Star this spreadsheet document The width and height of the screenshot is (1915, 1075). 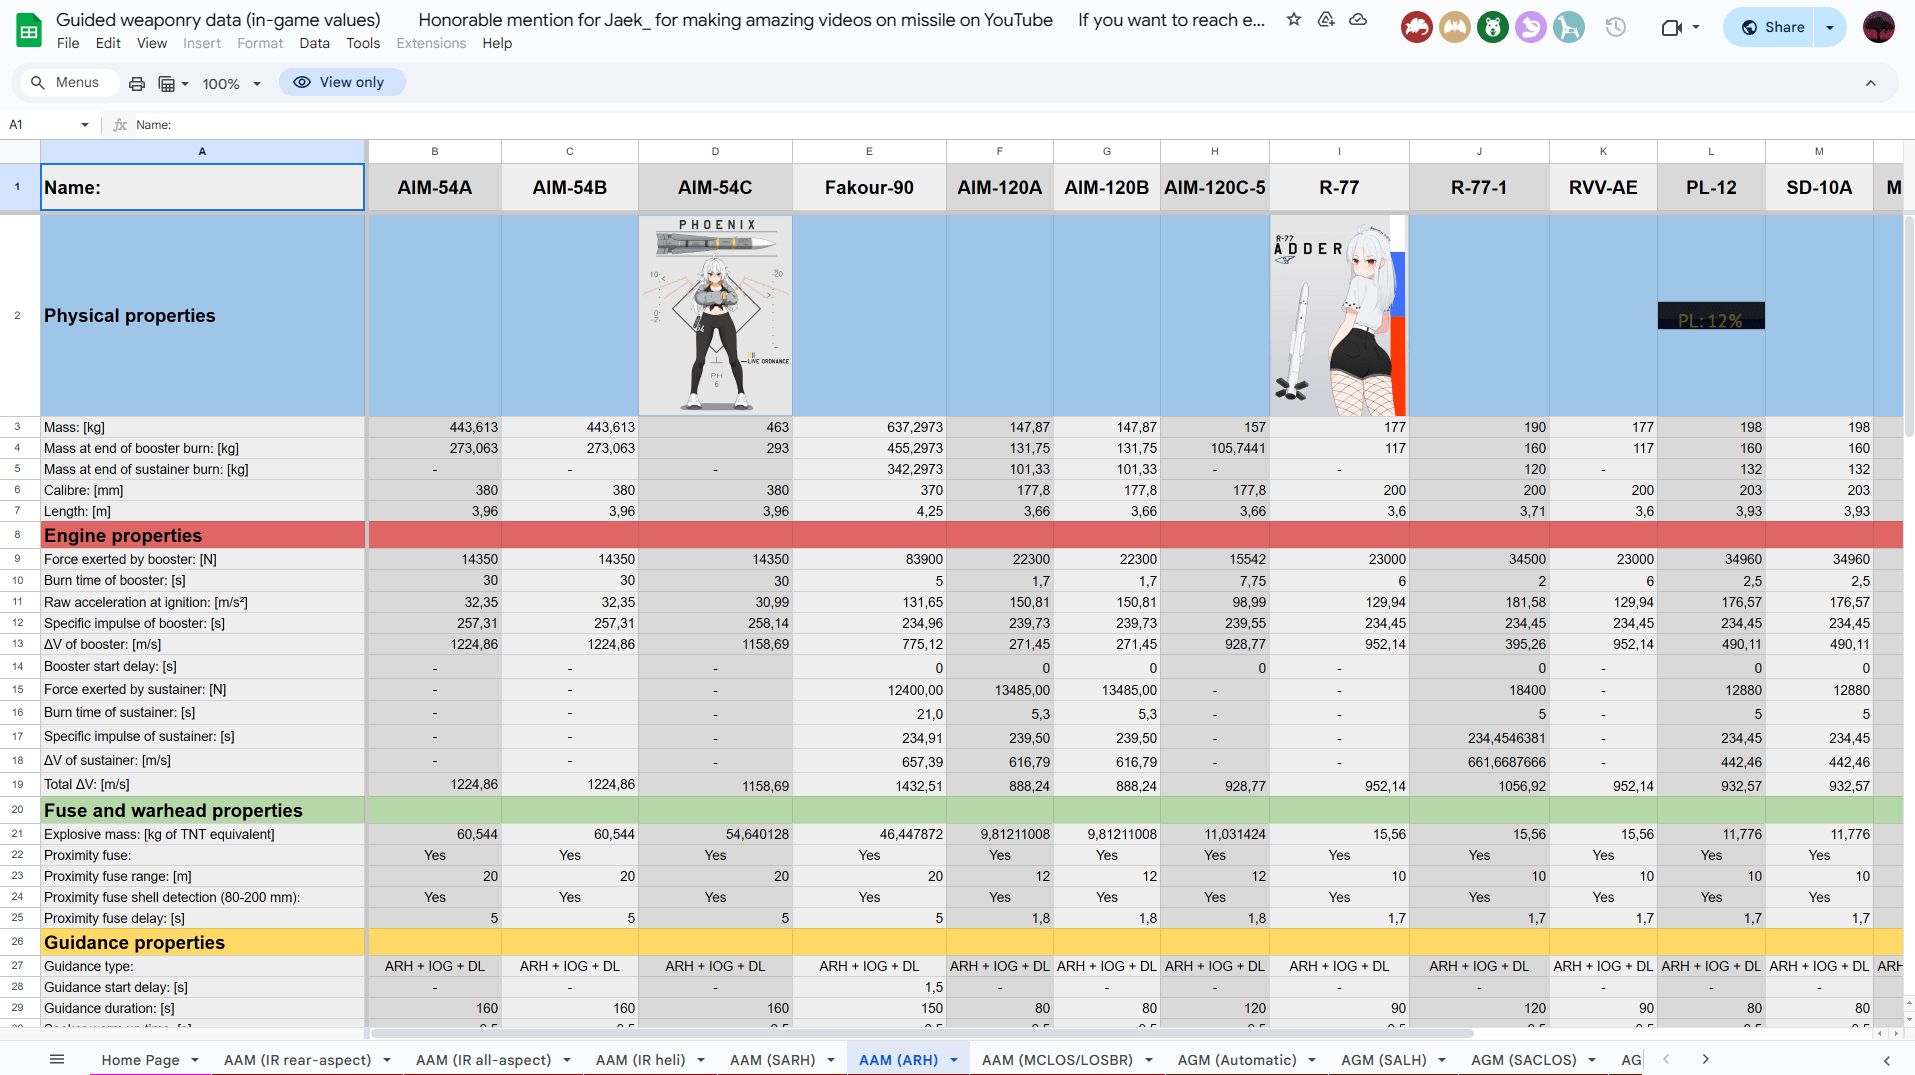coord(1293,20)
